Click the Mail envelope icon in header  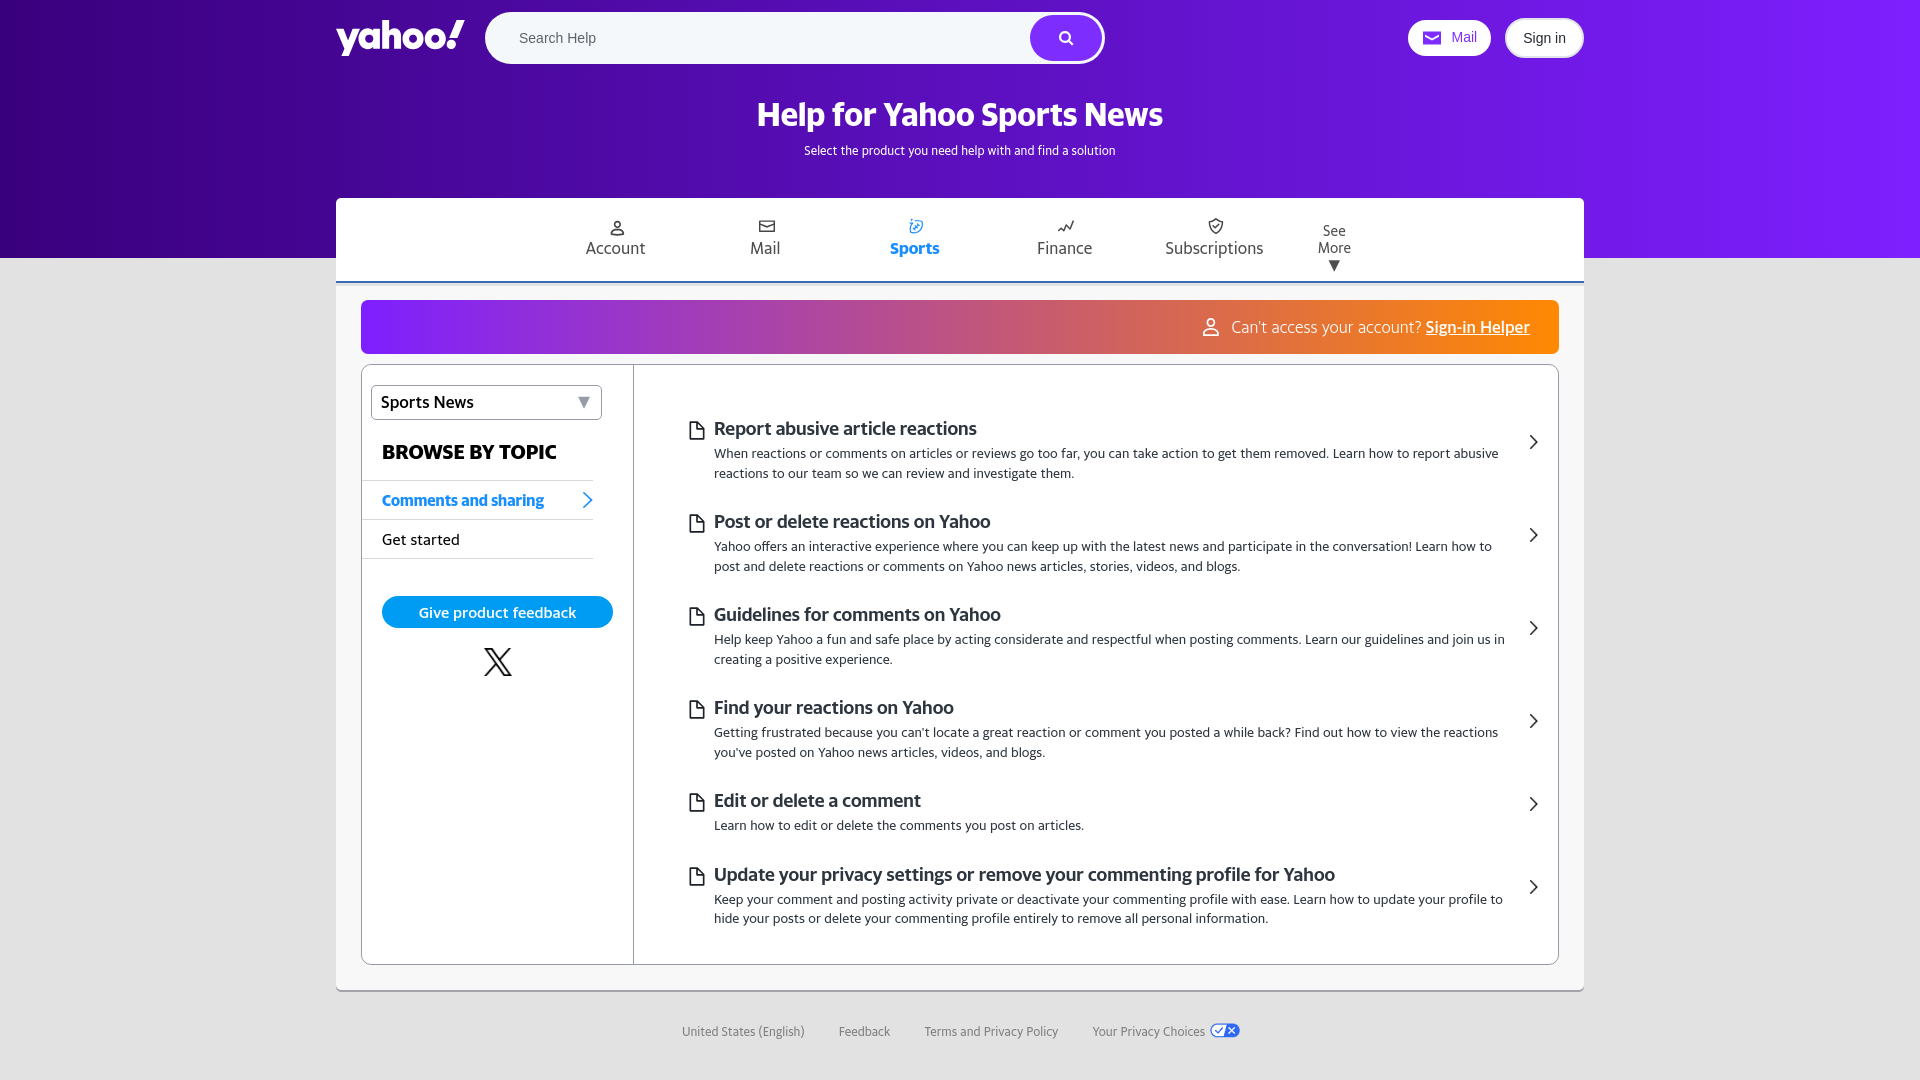(x=1432, y=38)
